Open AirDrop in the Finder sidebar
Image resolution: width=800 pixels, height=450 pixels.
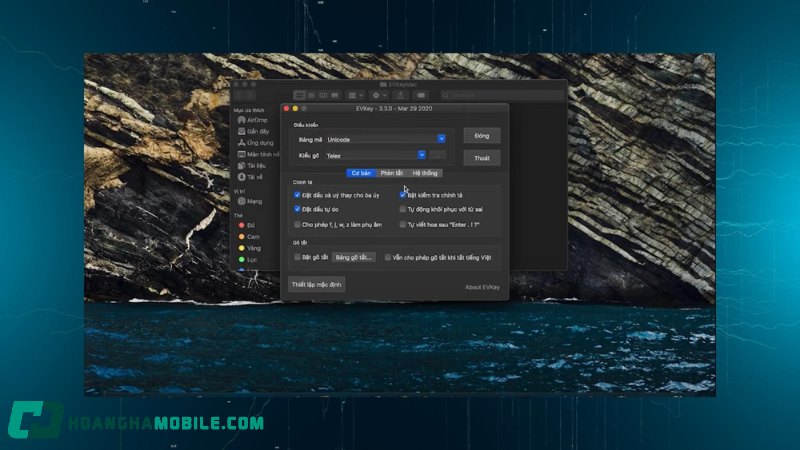tap(256, 120)
